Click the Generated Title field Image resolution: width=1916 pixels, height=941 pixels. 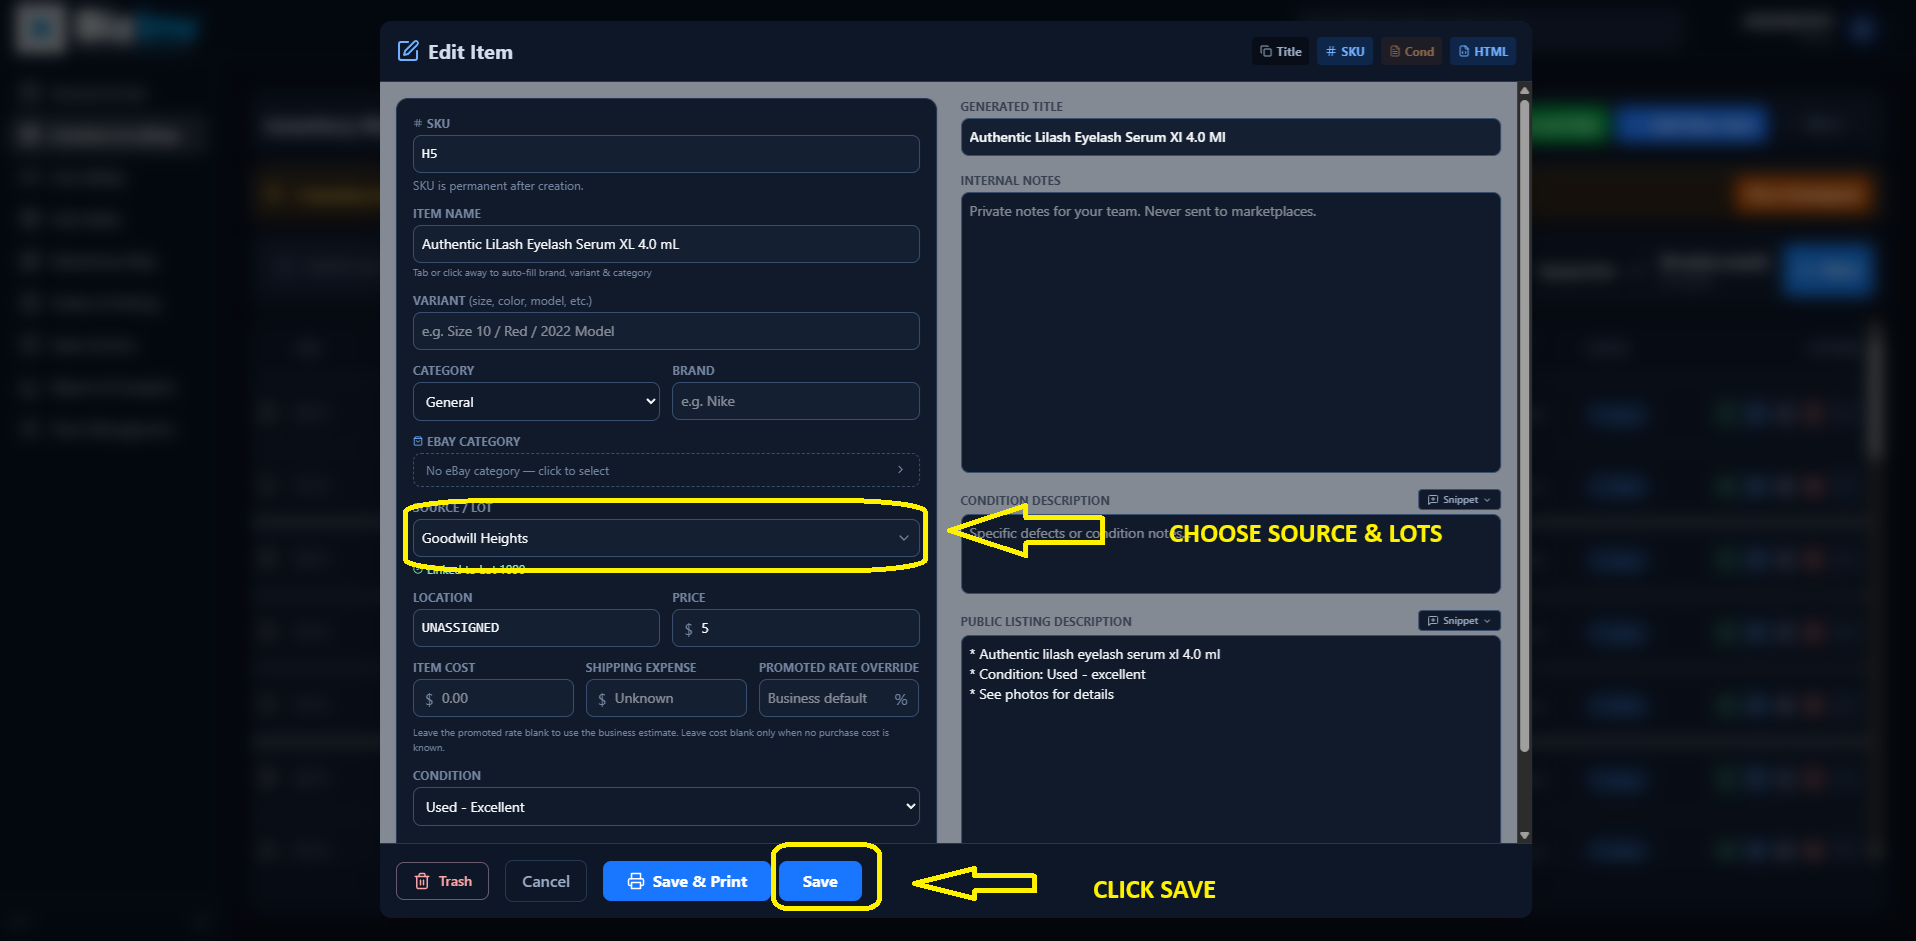tap(1230, 137)
